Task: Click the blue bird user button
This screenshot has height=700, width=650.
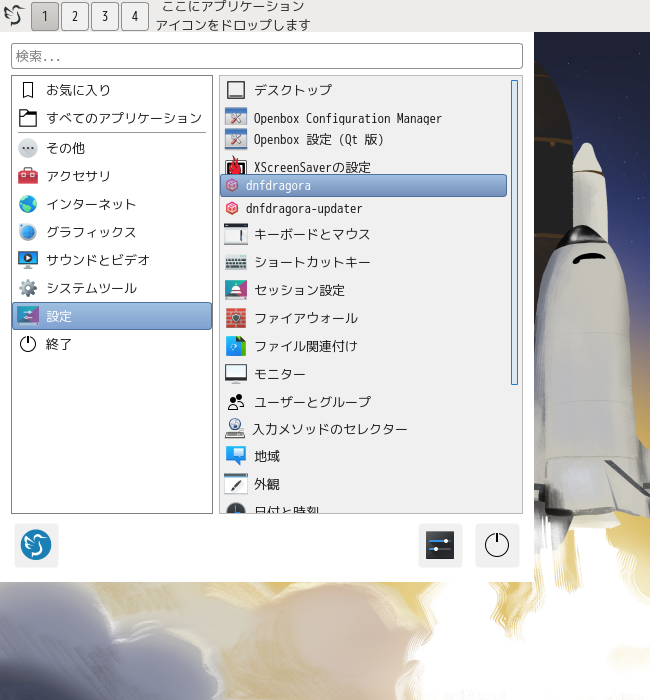Action: (36, 545)
